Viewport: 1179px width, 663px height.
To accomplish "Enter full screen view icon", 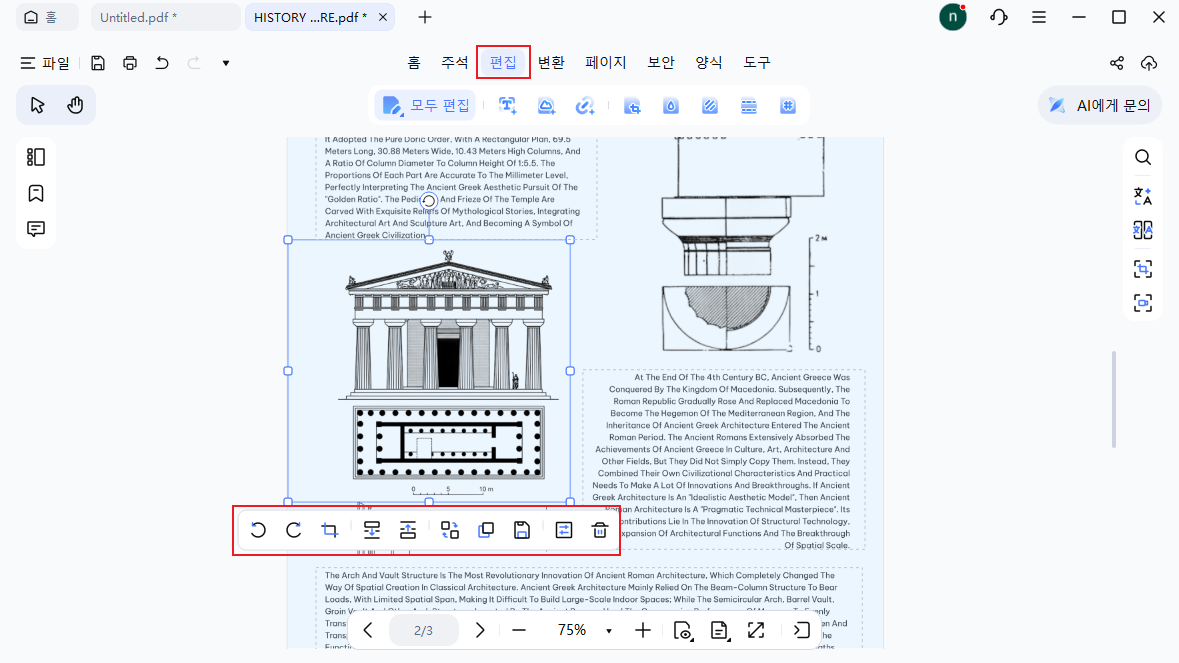I will click(756, 630).
